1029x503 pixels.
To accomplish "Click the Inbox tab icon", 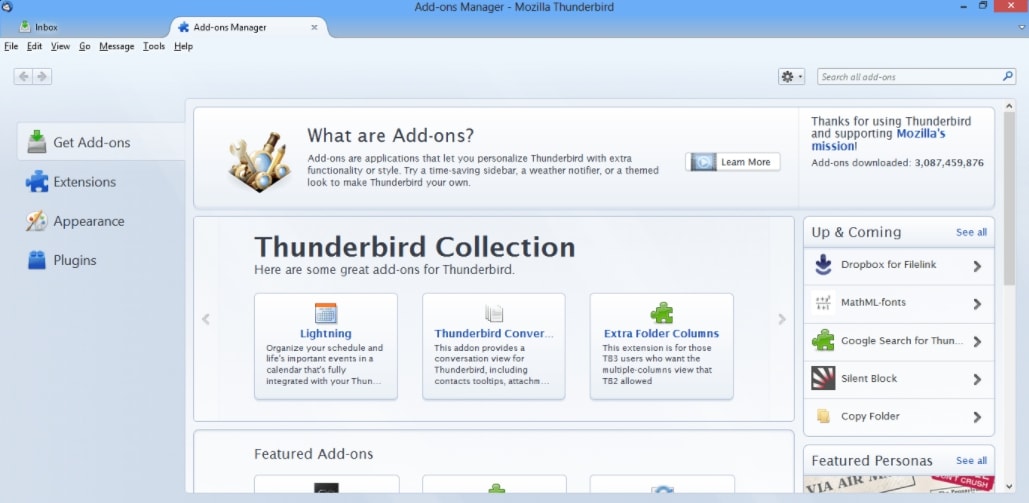I will click(x=25, y=26).
